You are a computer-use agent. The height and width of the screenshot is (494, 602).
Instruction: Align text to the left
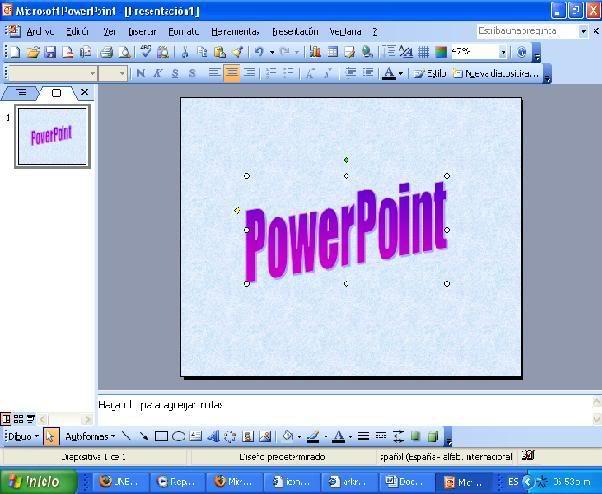coord(215,73)
